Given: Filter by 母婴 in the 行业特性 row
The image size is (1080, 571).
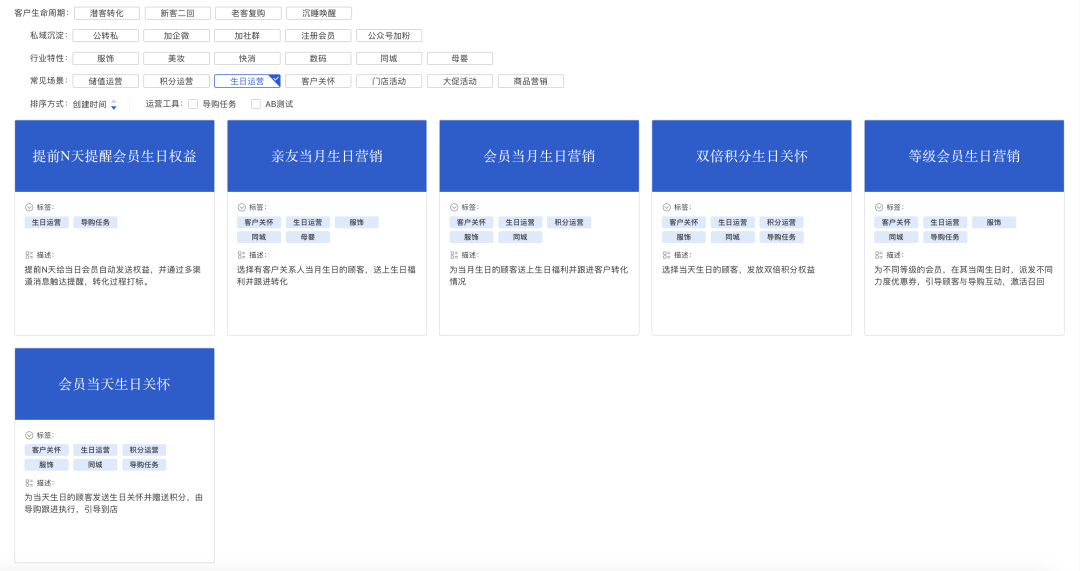Looking at the screenshot, I should [x=460, y=59].
